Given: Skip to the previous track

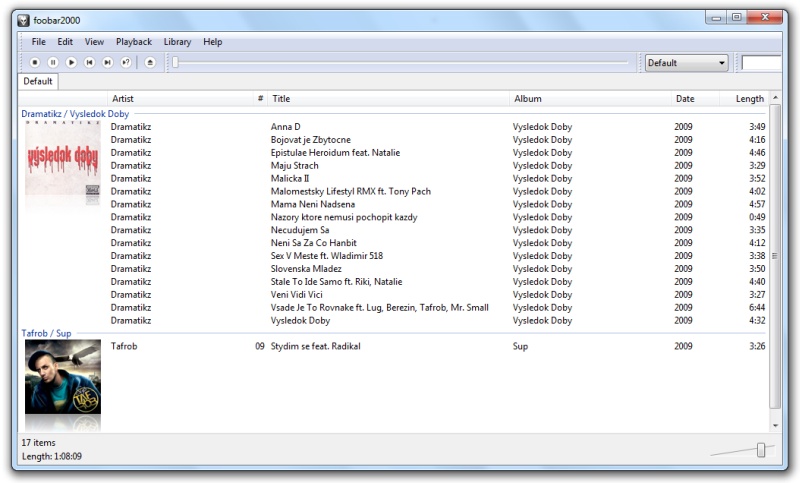Looking at the screenshot, I should [x=89, y=62].
